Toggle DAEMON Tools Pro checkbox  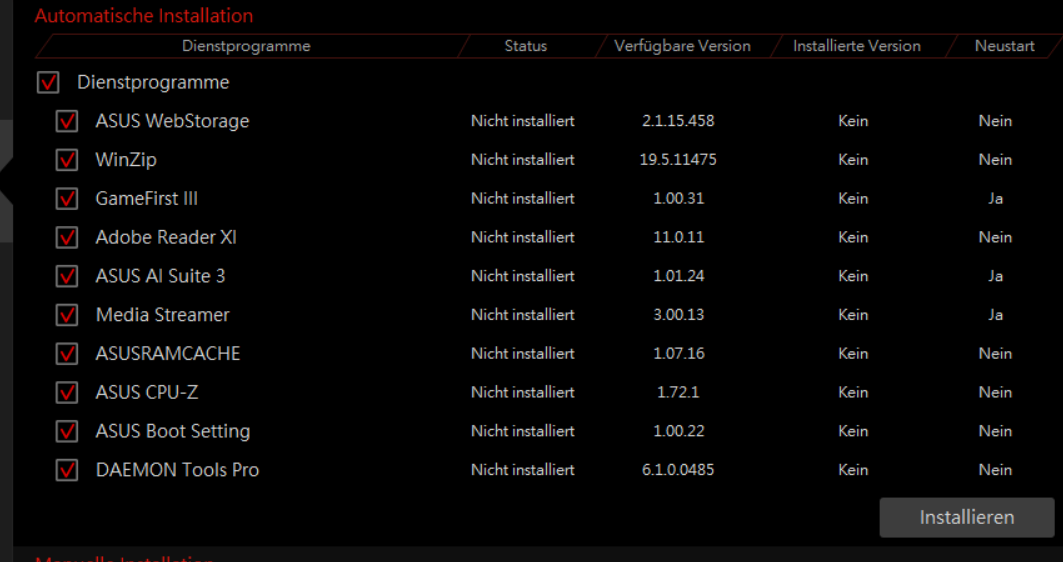66,470
